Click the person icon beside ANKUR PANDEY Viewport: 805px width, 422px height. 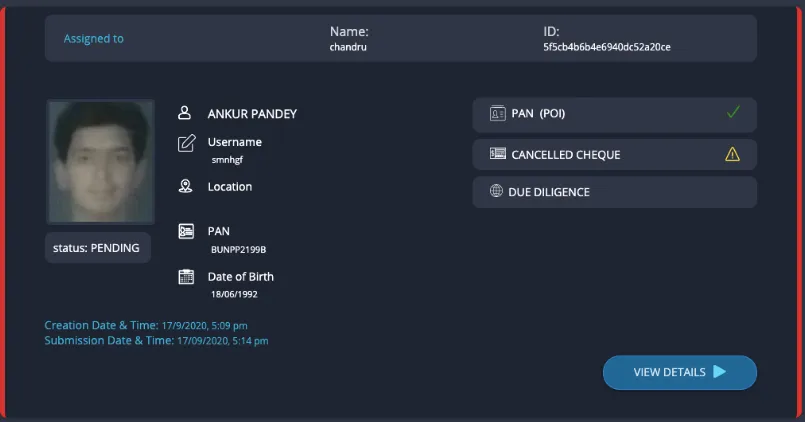(184, 113)
